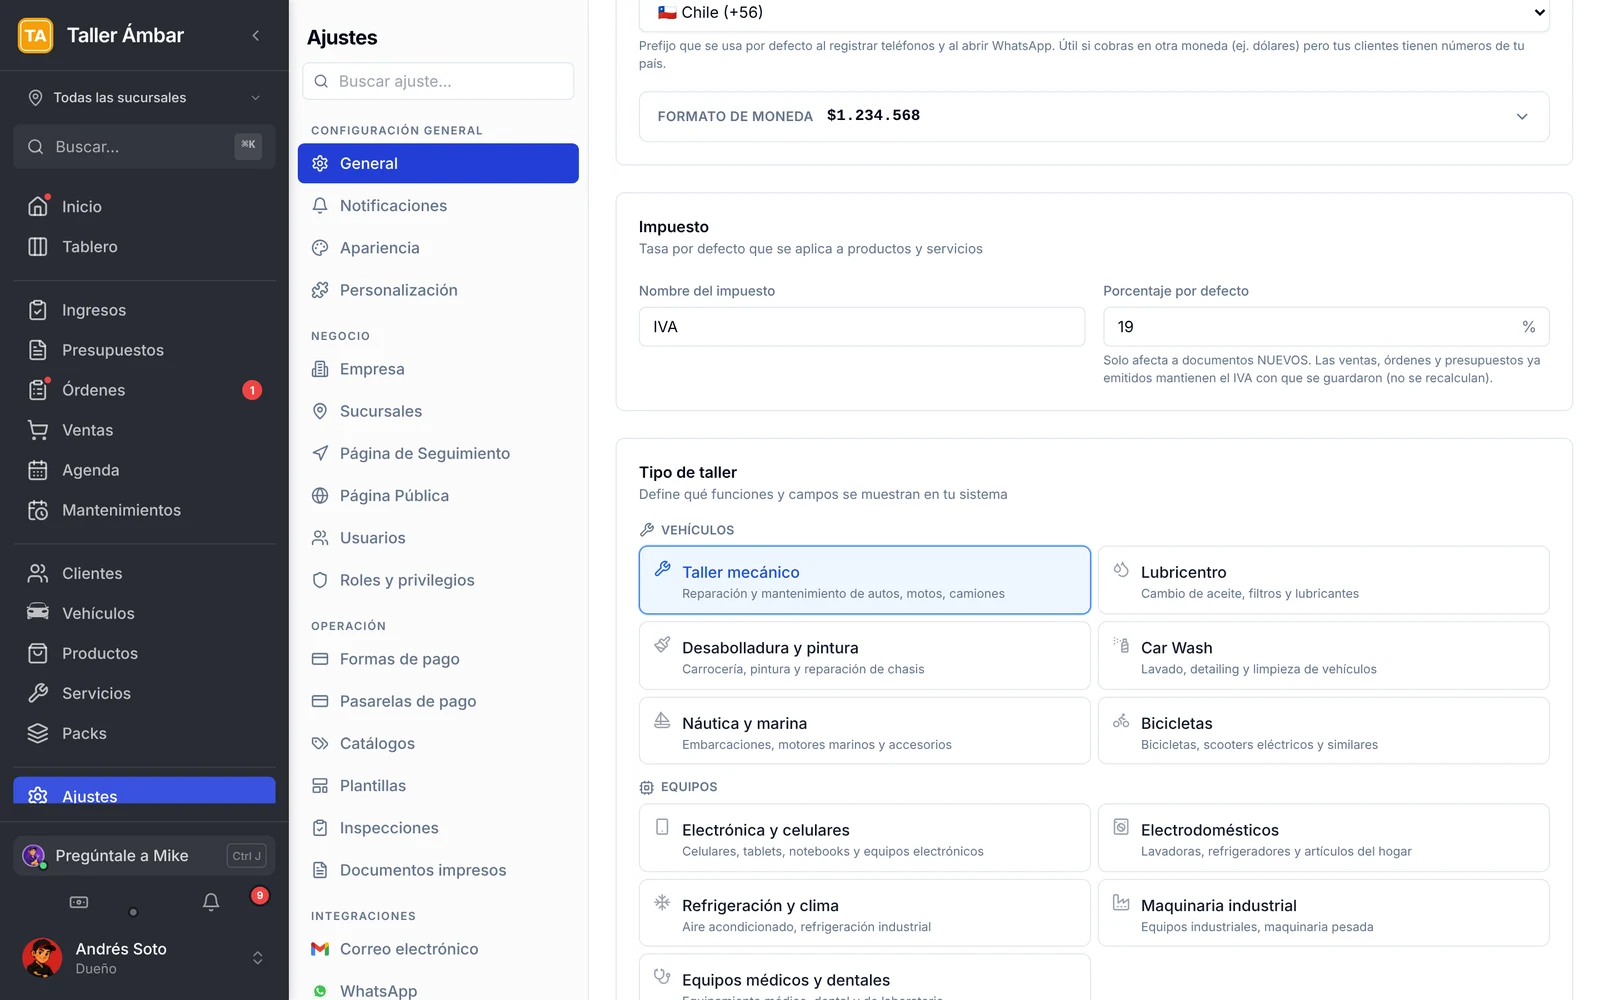Click the TA logo icon
Screen dimensions: 1600x1000
36,35
